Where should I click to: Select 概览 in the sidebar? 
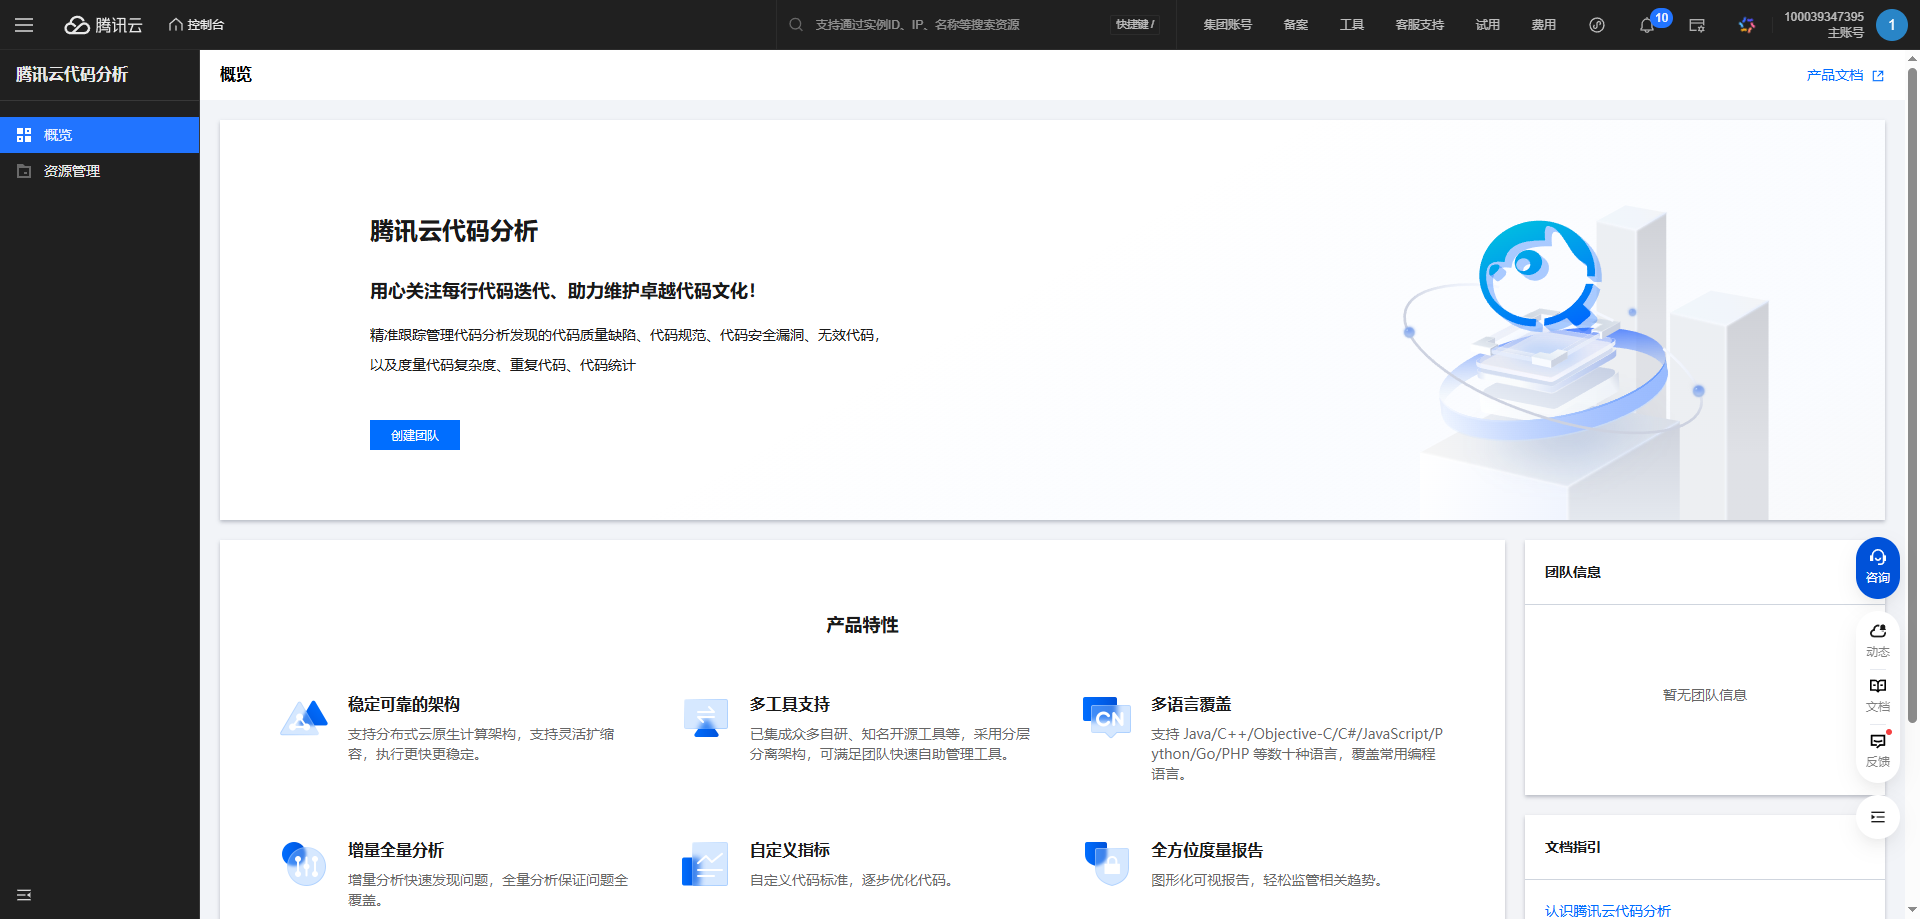(x=100, y=135)
